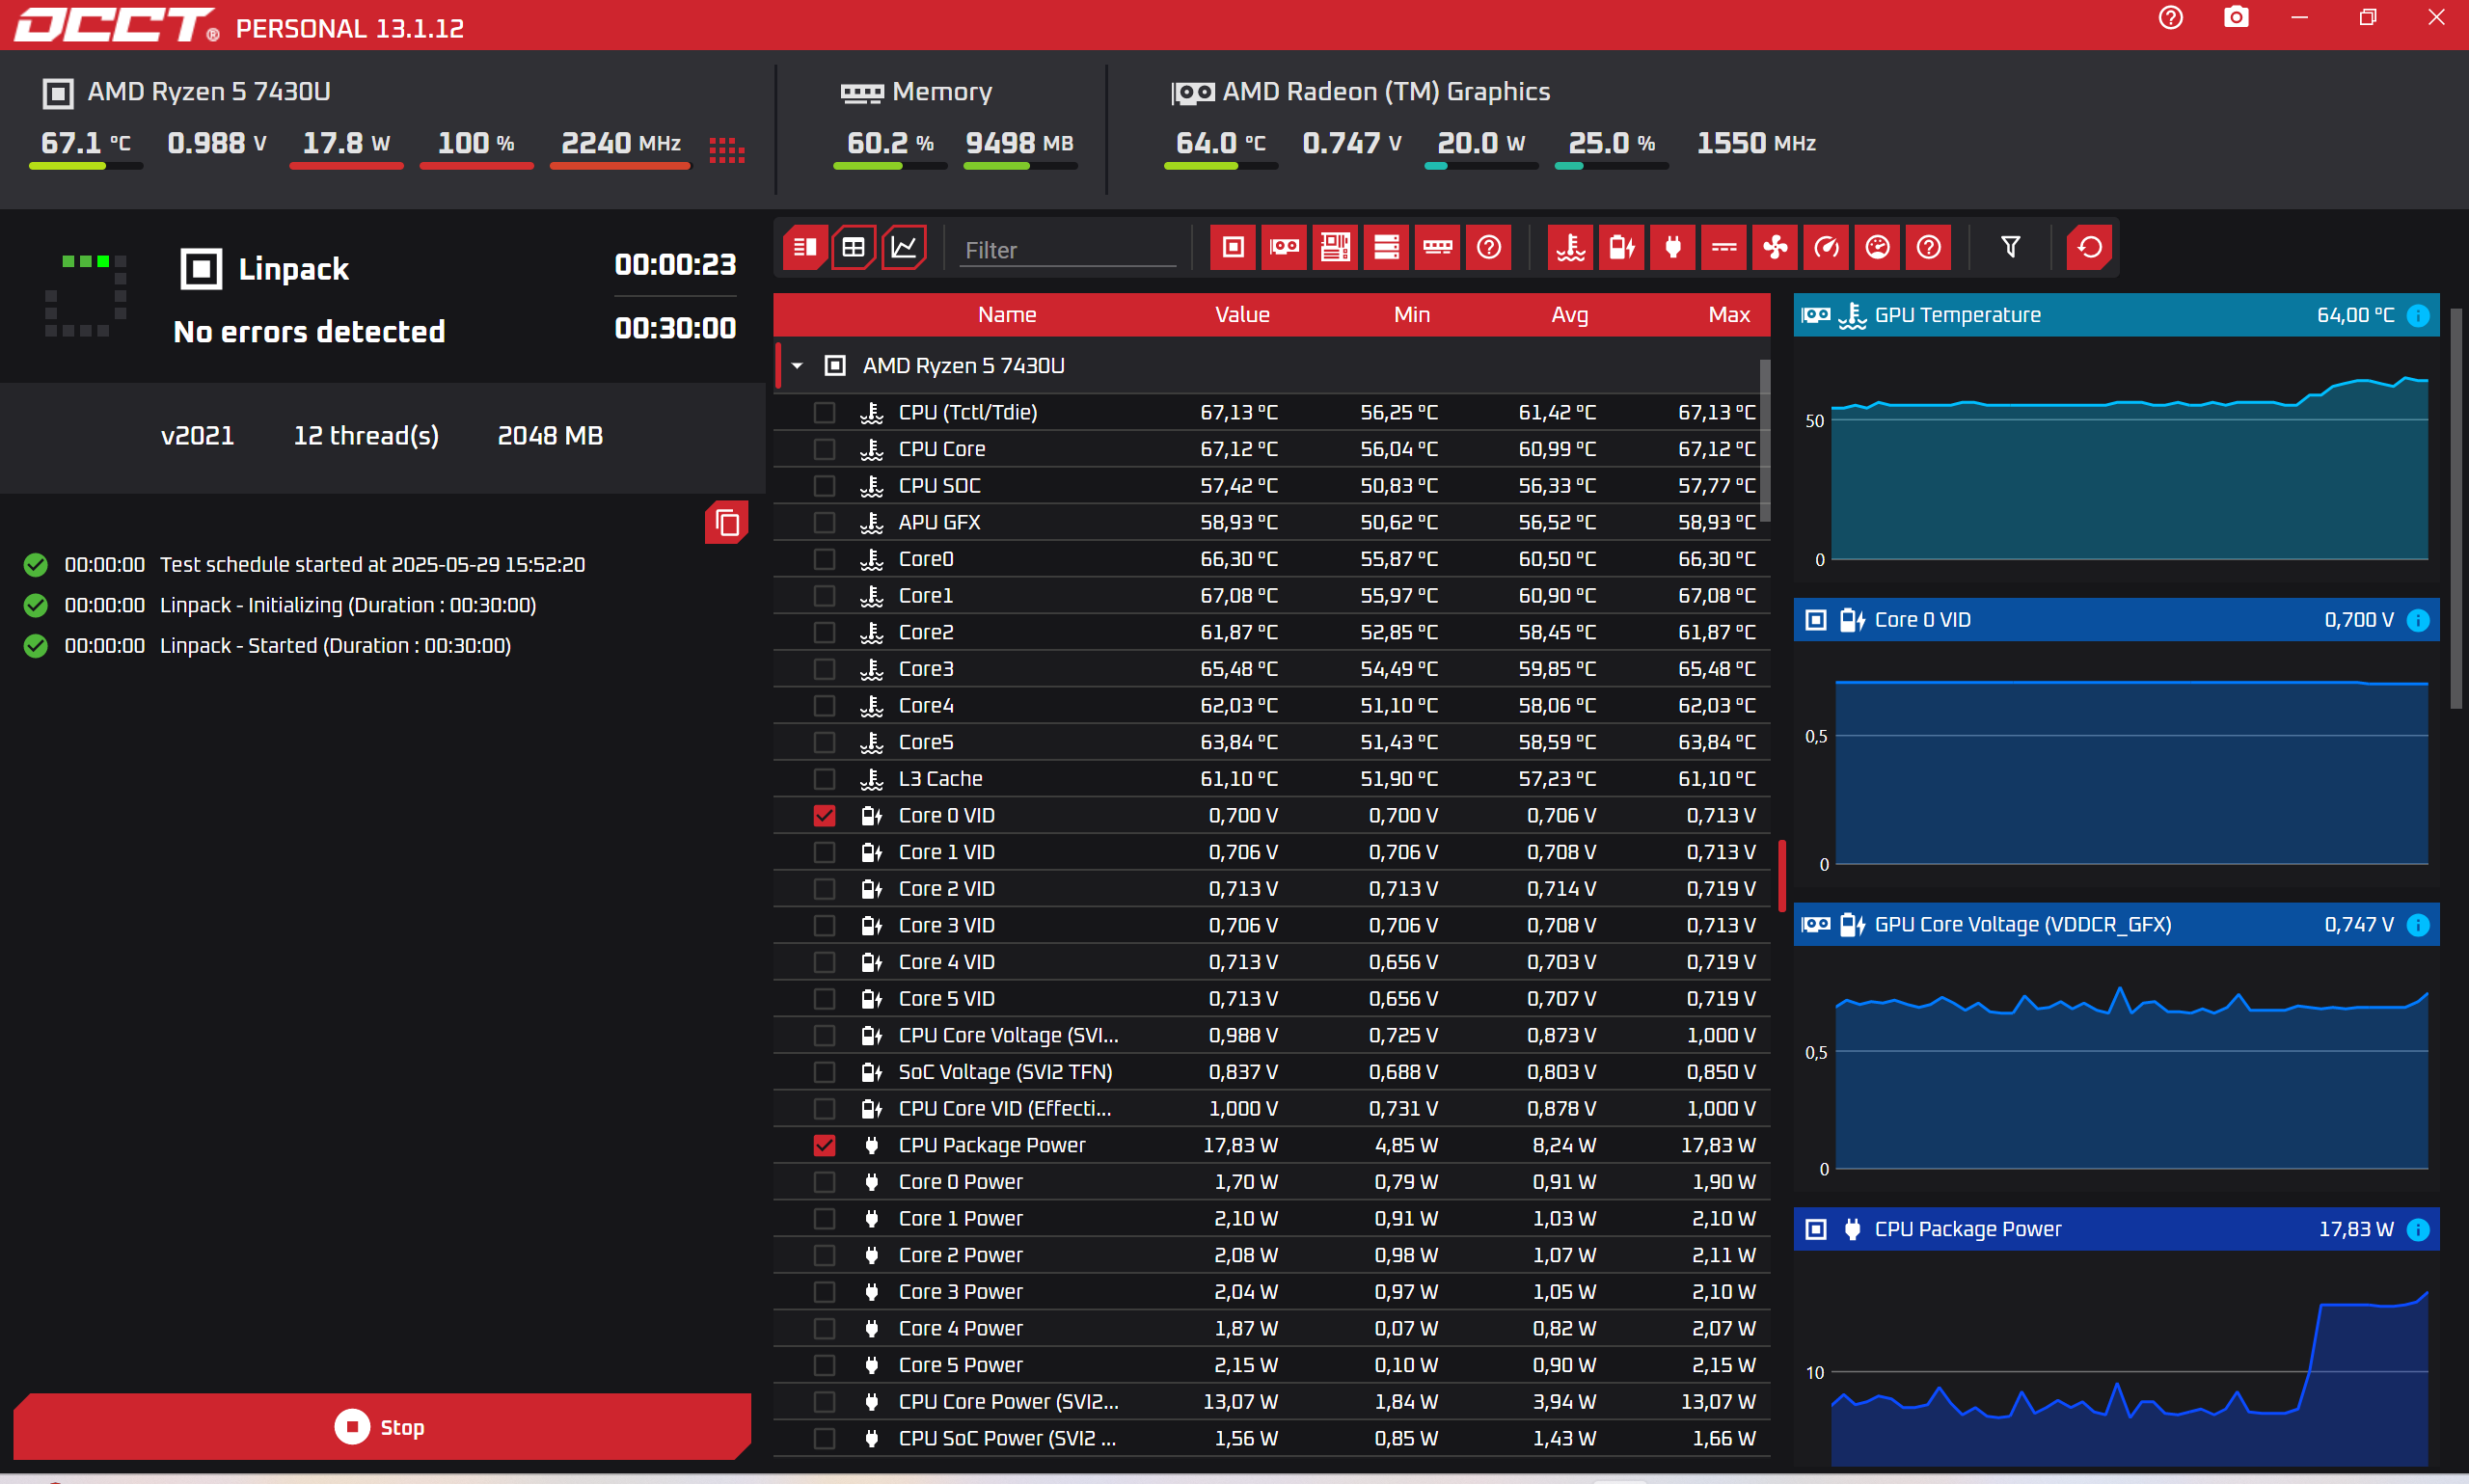Toggle motherboard sensors filter icon
This screenshot has height=1484, width=2469.
click(x=1335, y=247)
